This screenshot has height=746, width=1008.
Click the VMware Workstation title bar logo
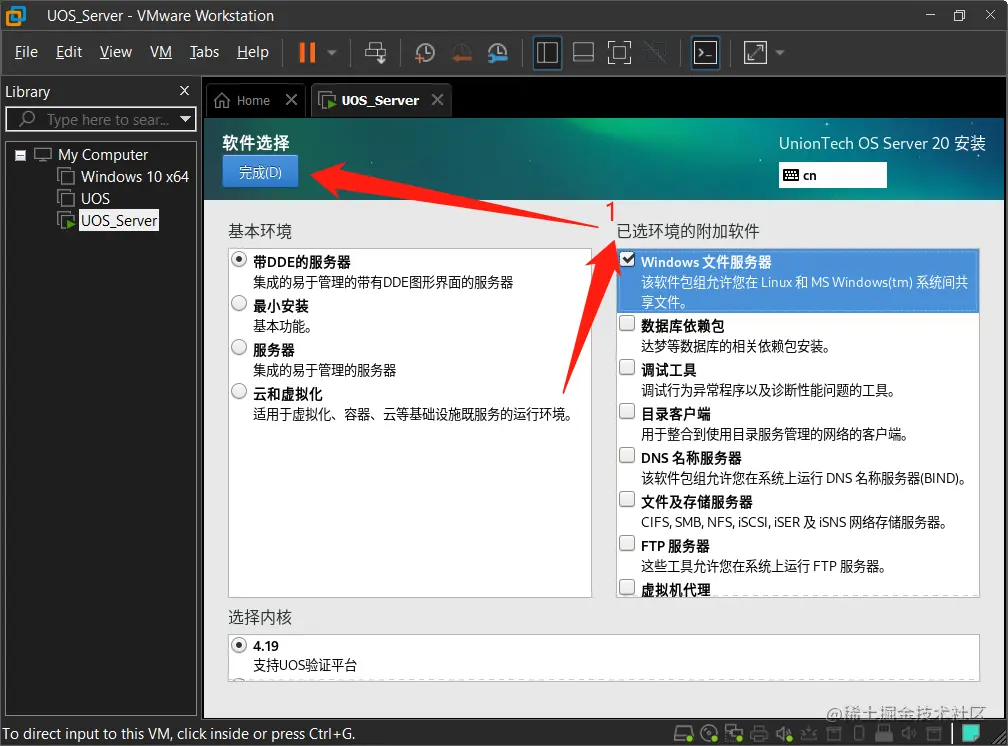15,15
